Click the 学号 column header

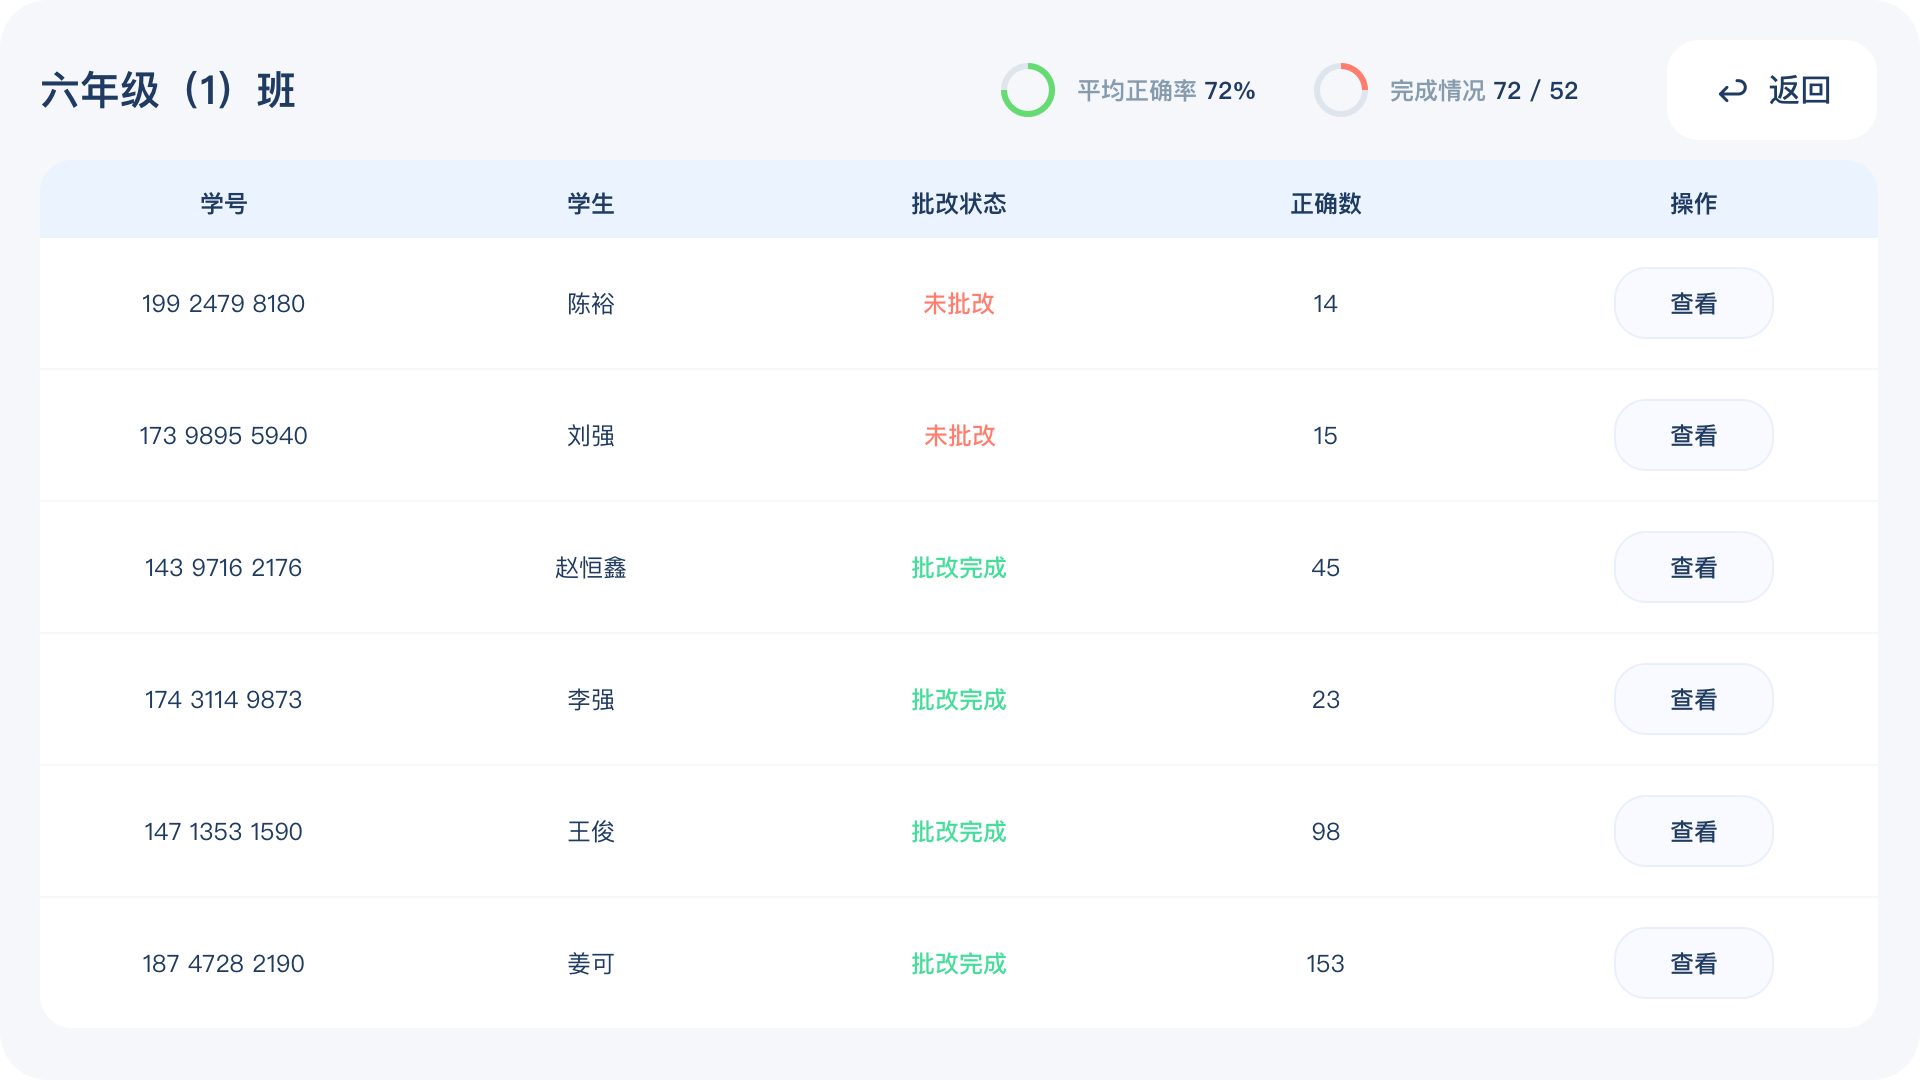coord(223,204)
